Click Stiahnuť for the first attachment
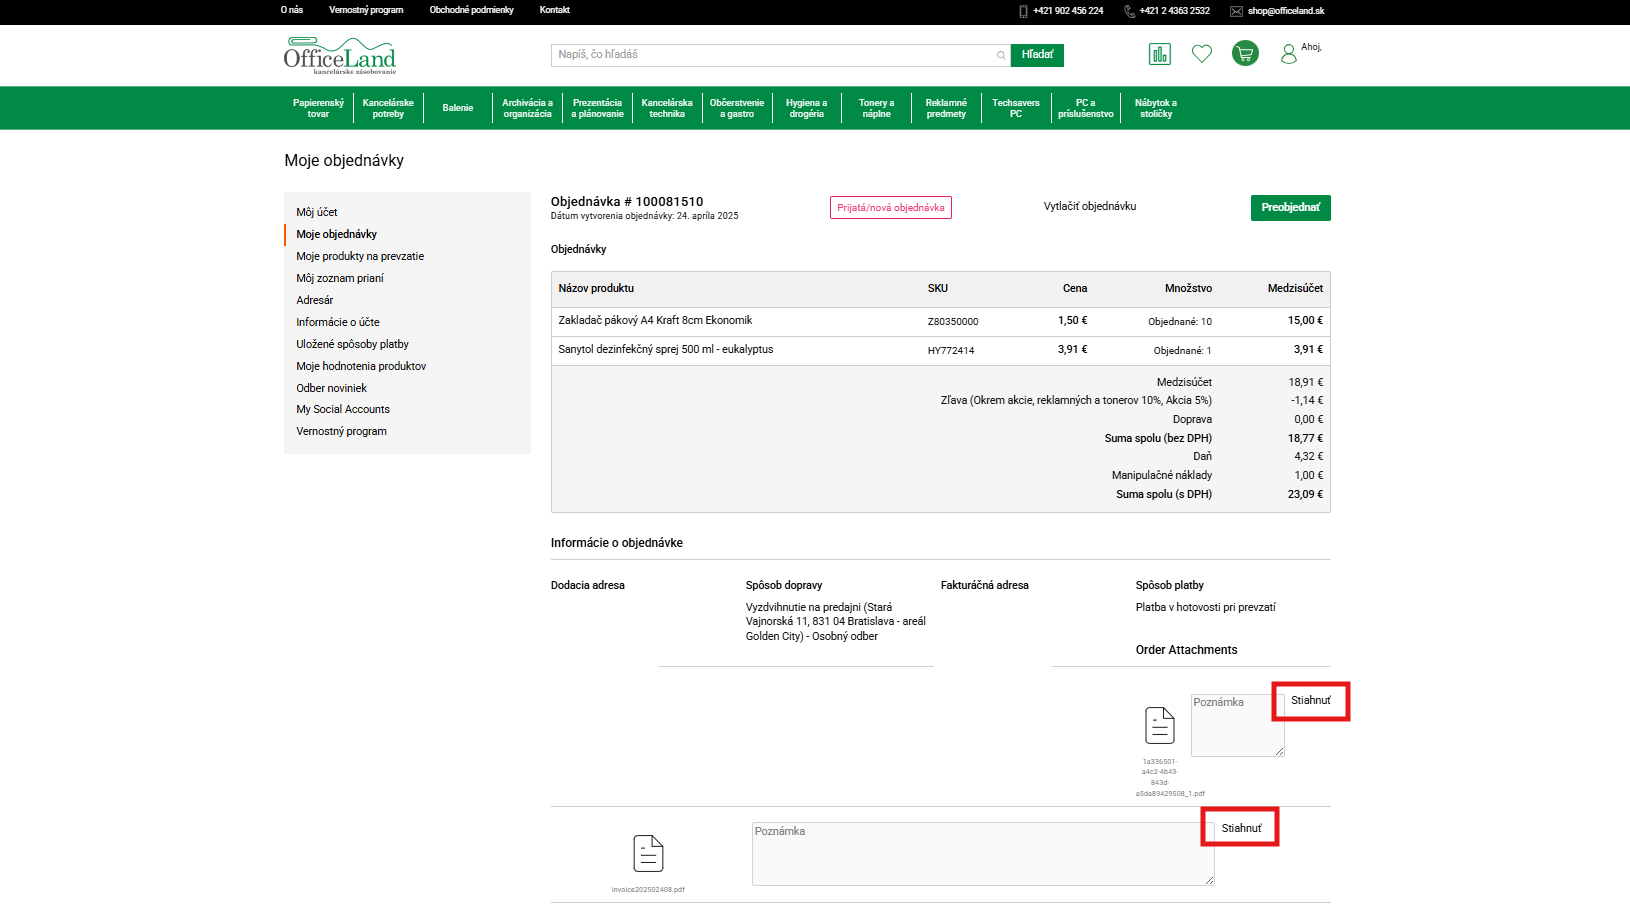1630x917 pixels. point(1311,701)
